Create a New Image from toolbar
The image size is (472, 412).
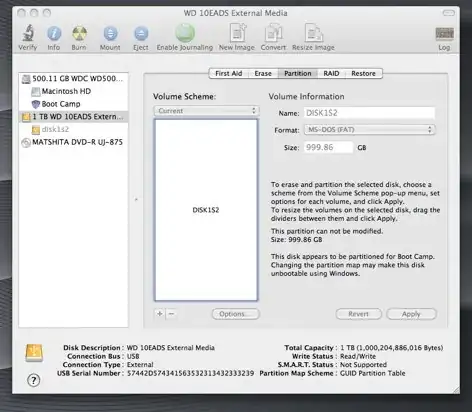pos(237,33)
